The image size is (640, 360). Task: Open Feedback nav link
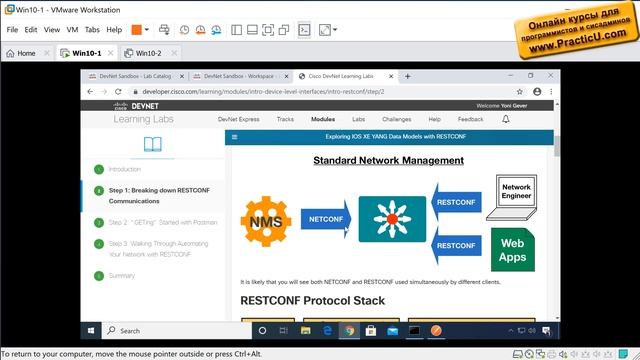[470, 119]
